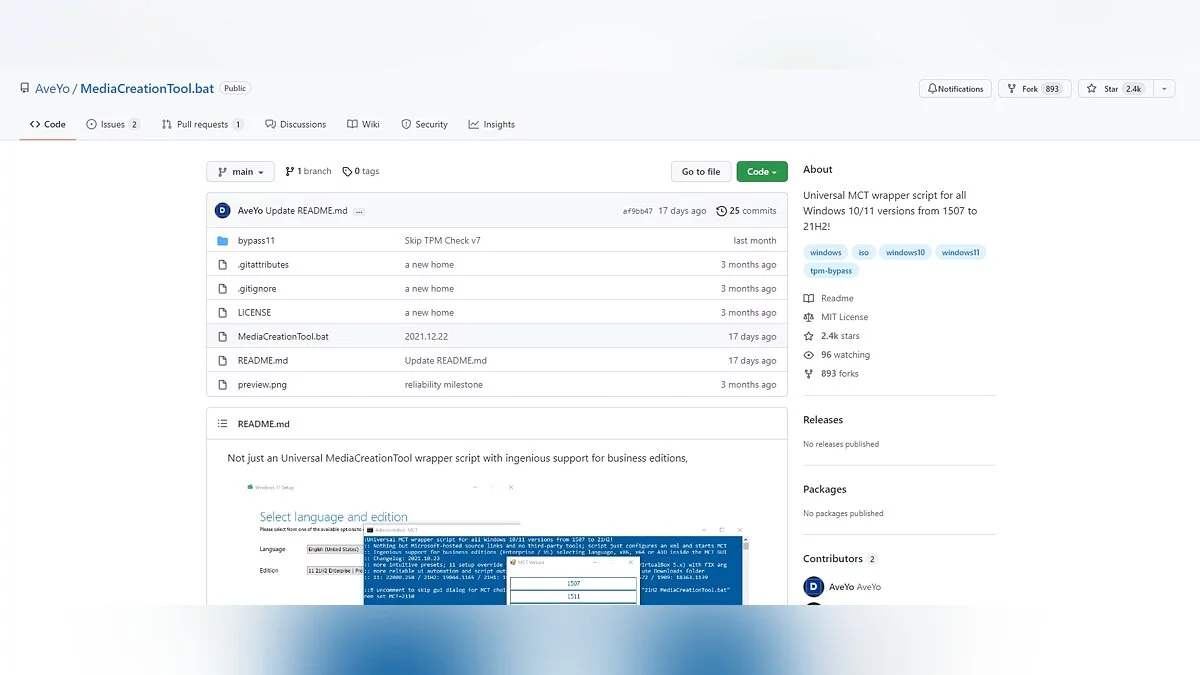Expand the main branch dropdown

point(240,172)
